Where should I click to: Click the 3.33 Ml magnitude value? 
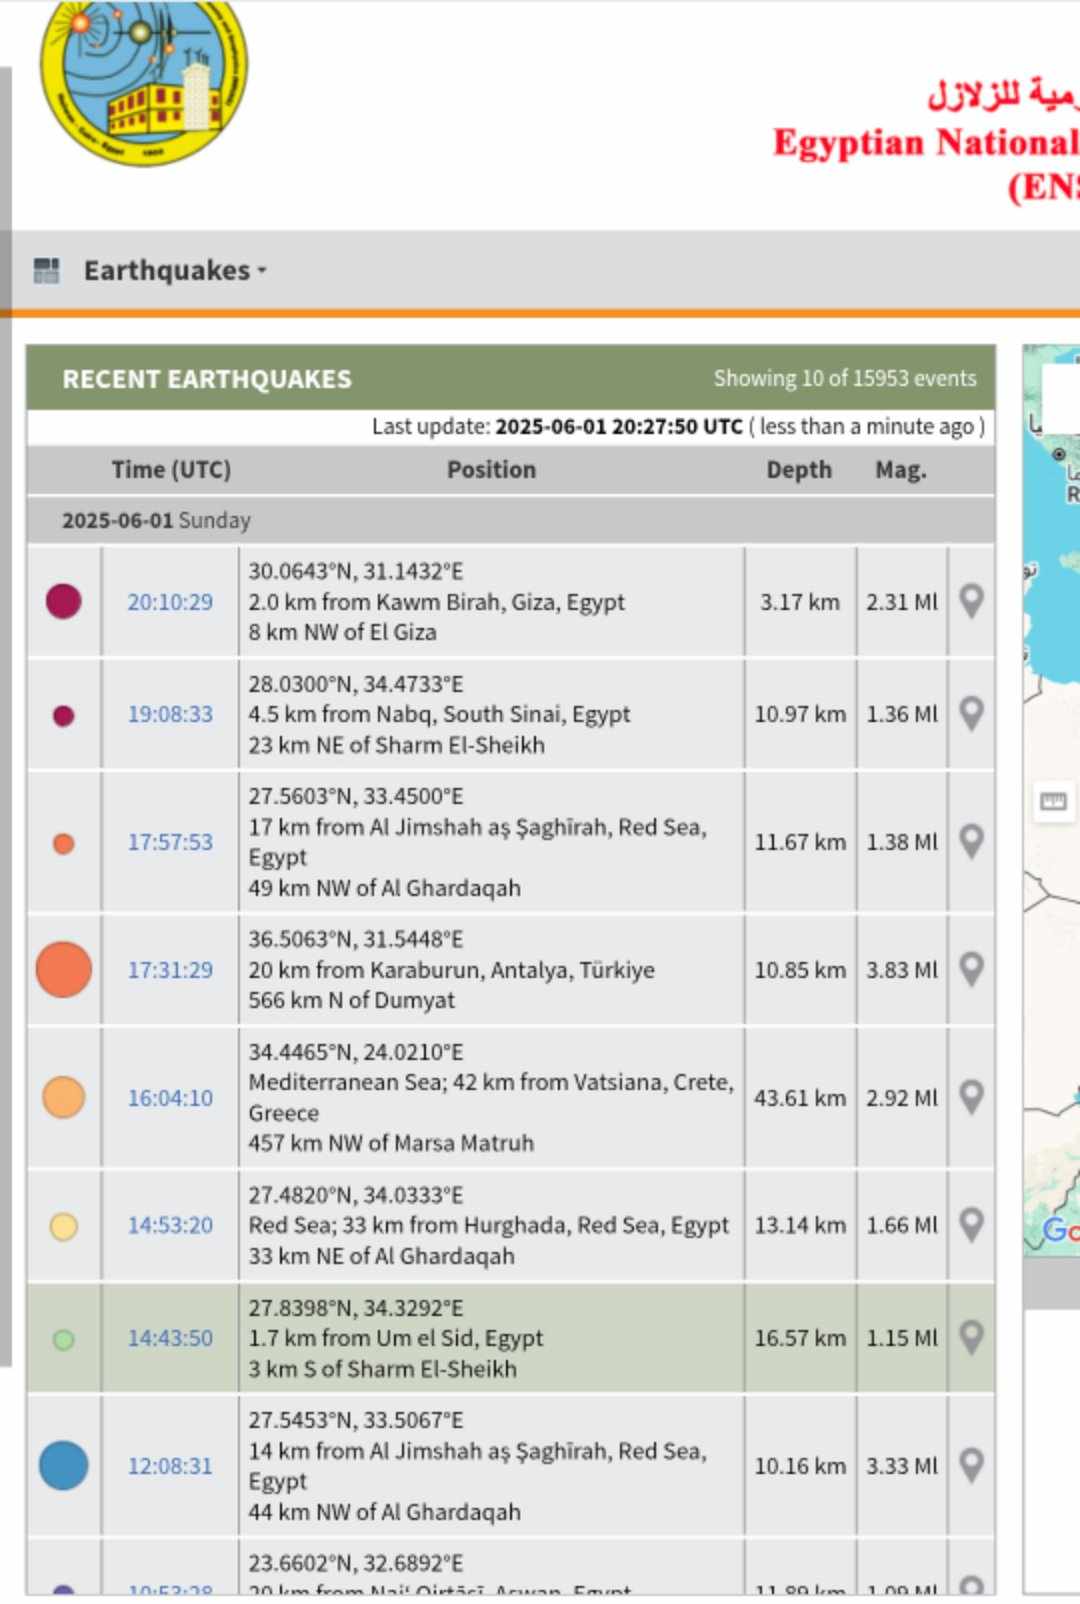pos(902,1466)
